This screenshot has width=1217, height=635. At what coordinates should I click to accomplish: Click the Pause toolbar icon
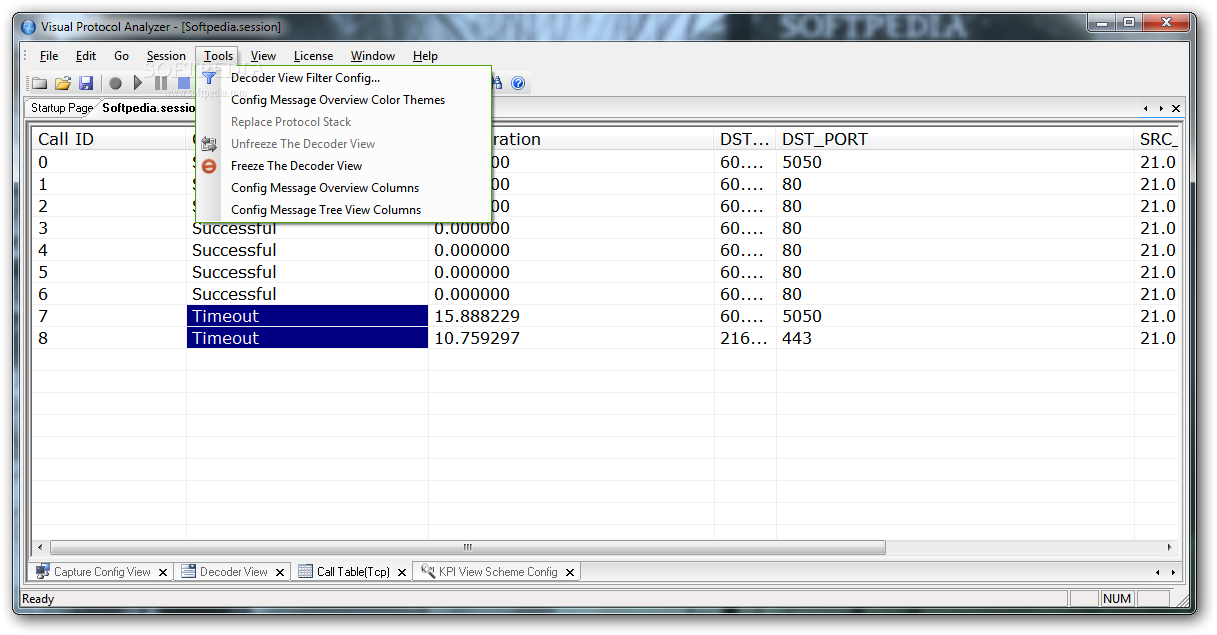[x=161, y=83]
